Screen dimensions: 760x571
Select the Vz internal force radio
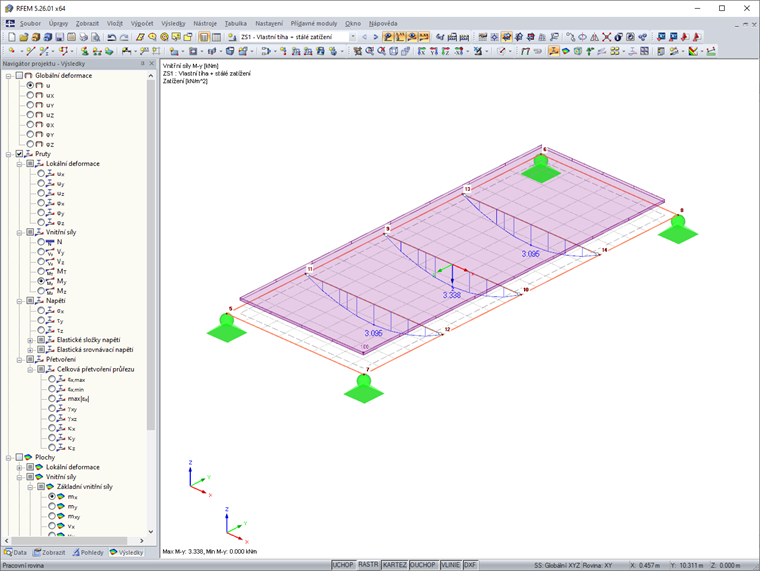41,261
